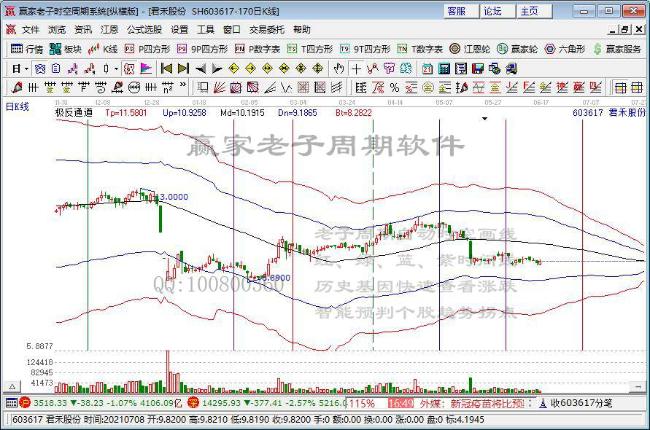Expand the 0 value dropdown arrow

pos(116,68)
